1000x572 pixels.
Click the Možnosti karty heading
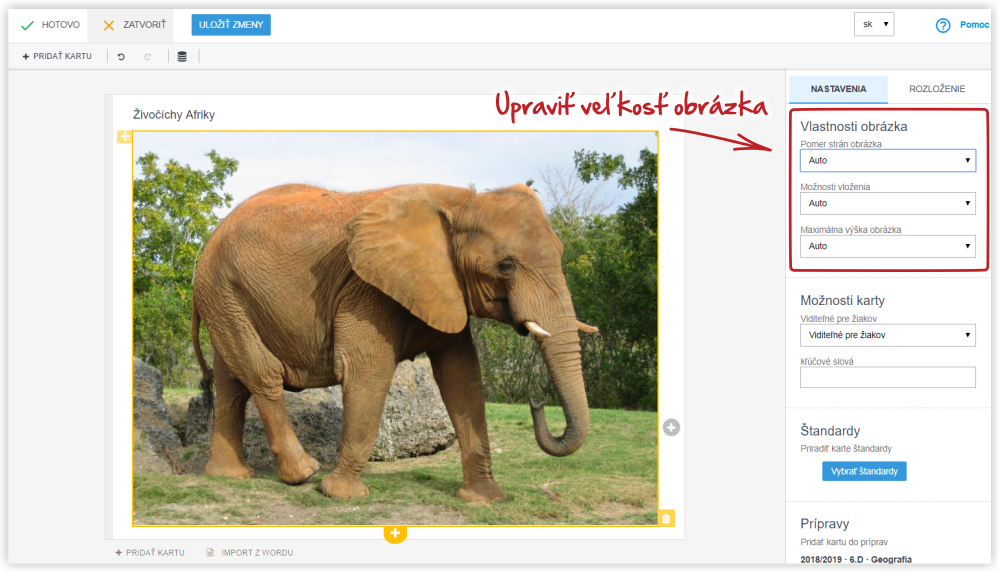[842, 300]
